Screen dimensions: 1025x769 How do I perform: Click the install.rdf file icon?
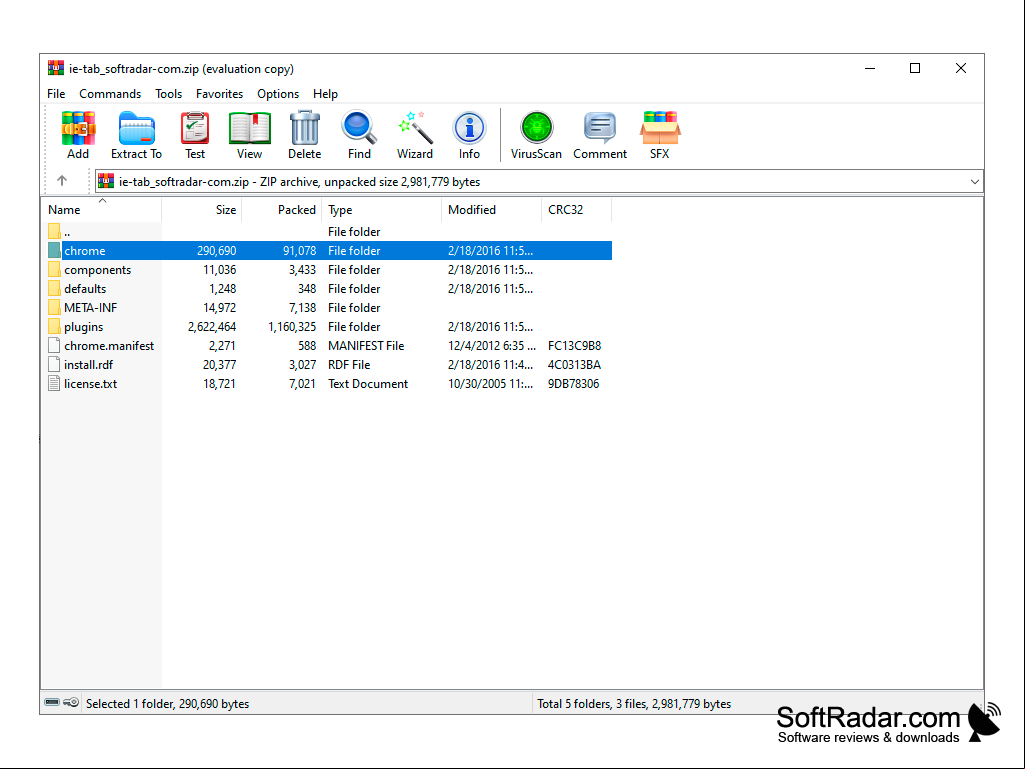[x=54, y=364]
